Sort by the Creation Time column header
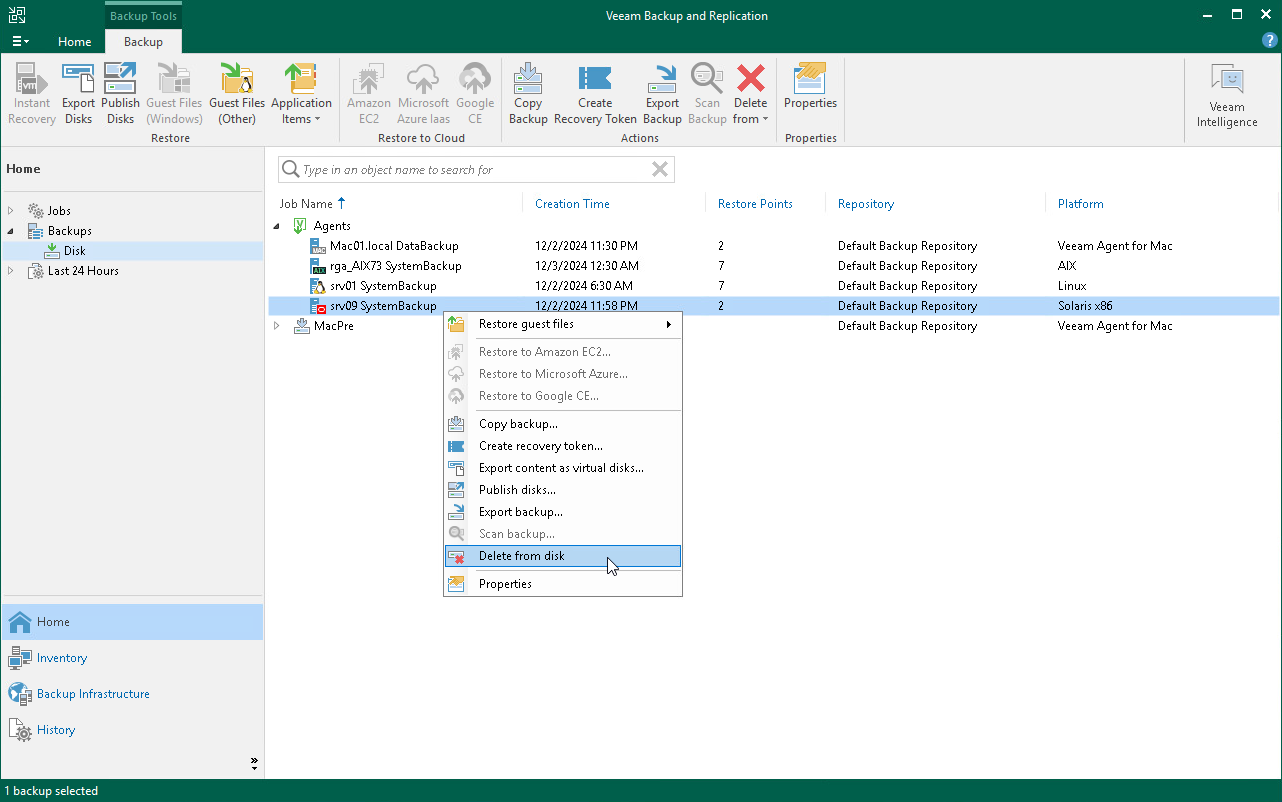The width and height of the screenshot is (1282, 802). tap(572, 203)
